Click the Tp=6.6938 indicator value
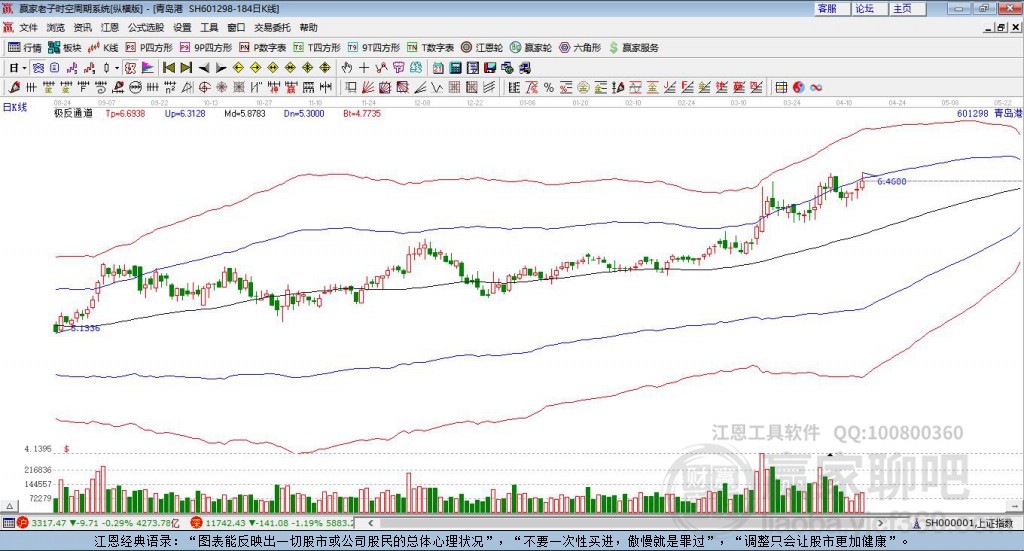 [125, 113]
